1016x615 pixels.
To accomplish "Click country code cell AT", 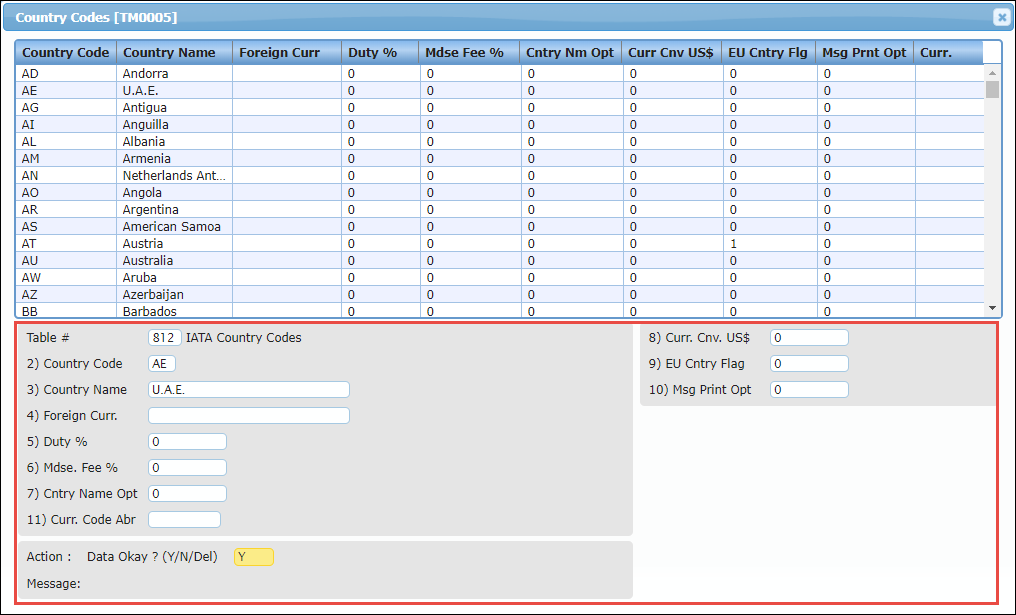I will [x=66, y=244].
